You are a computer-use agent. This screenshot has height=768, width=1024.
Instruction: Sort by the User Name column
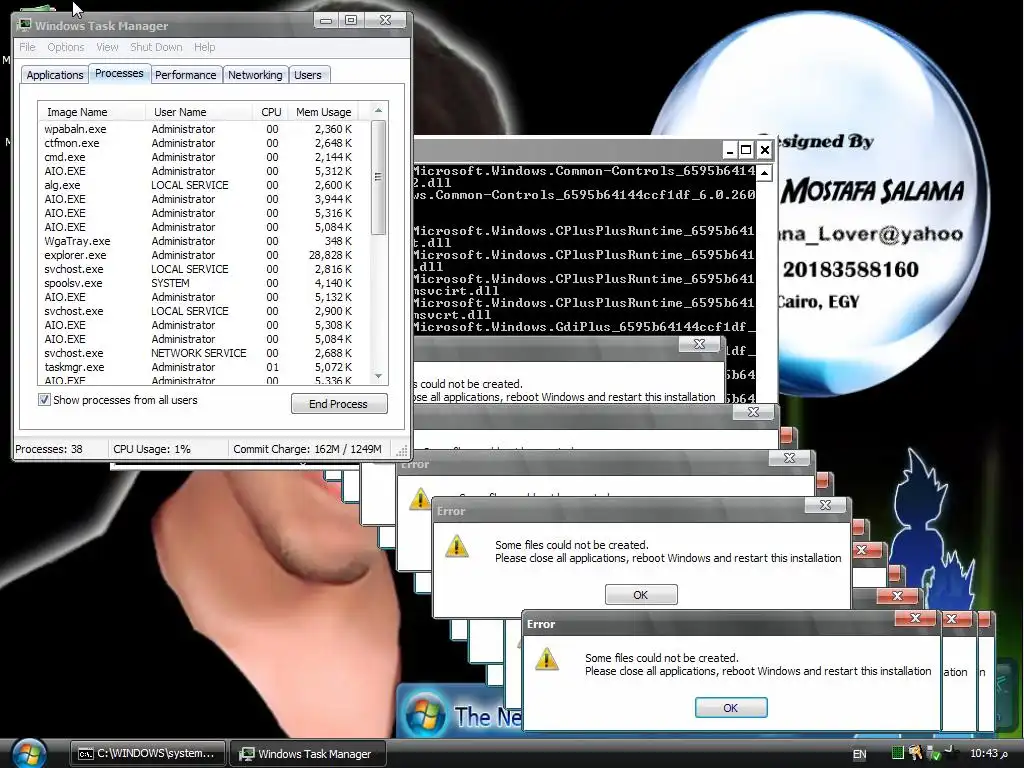[199, 112]
